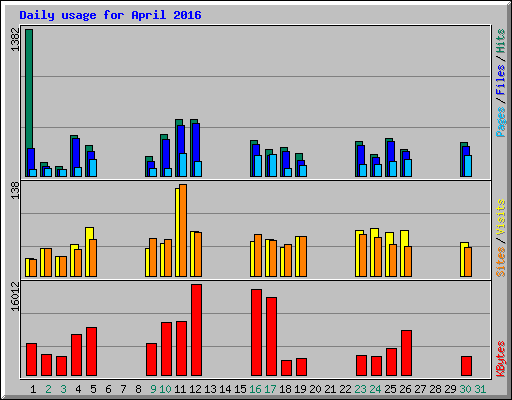512x400 pixels.
Task: Click the red KBytes bar for day 16
Action: 256,333
